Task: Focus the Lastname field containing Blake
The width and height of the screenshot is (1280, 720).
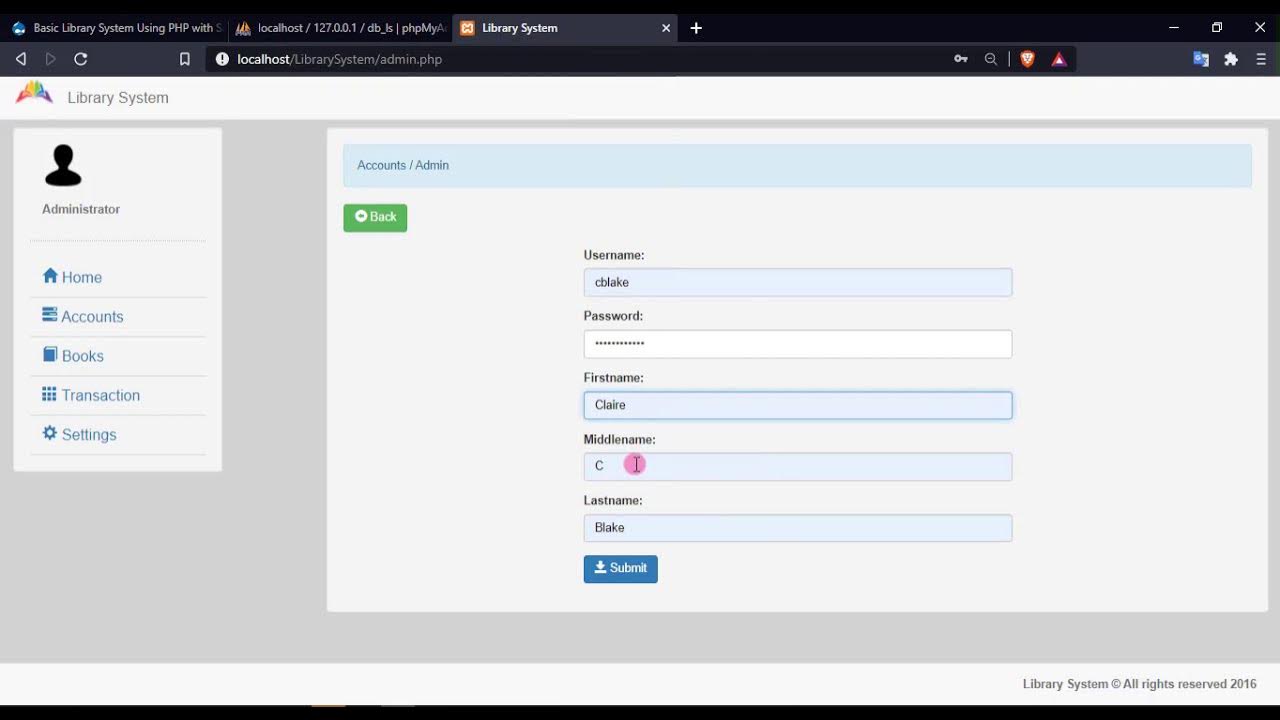Action: (x=798, y=528)
